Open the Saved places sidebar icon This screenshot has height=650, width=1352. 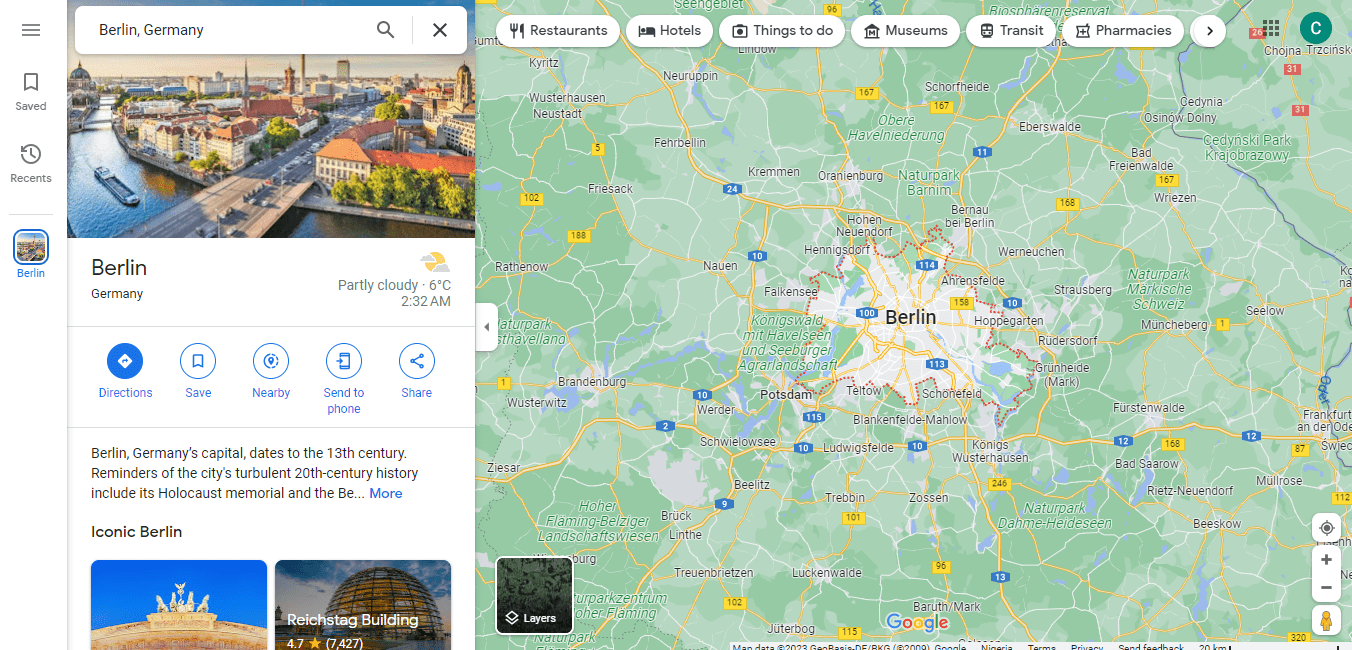30,90
